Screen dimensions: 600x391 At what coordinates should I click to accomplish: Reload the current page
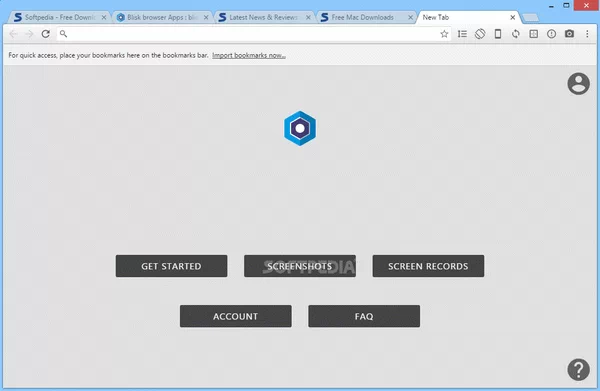click(46, 34)
